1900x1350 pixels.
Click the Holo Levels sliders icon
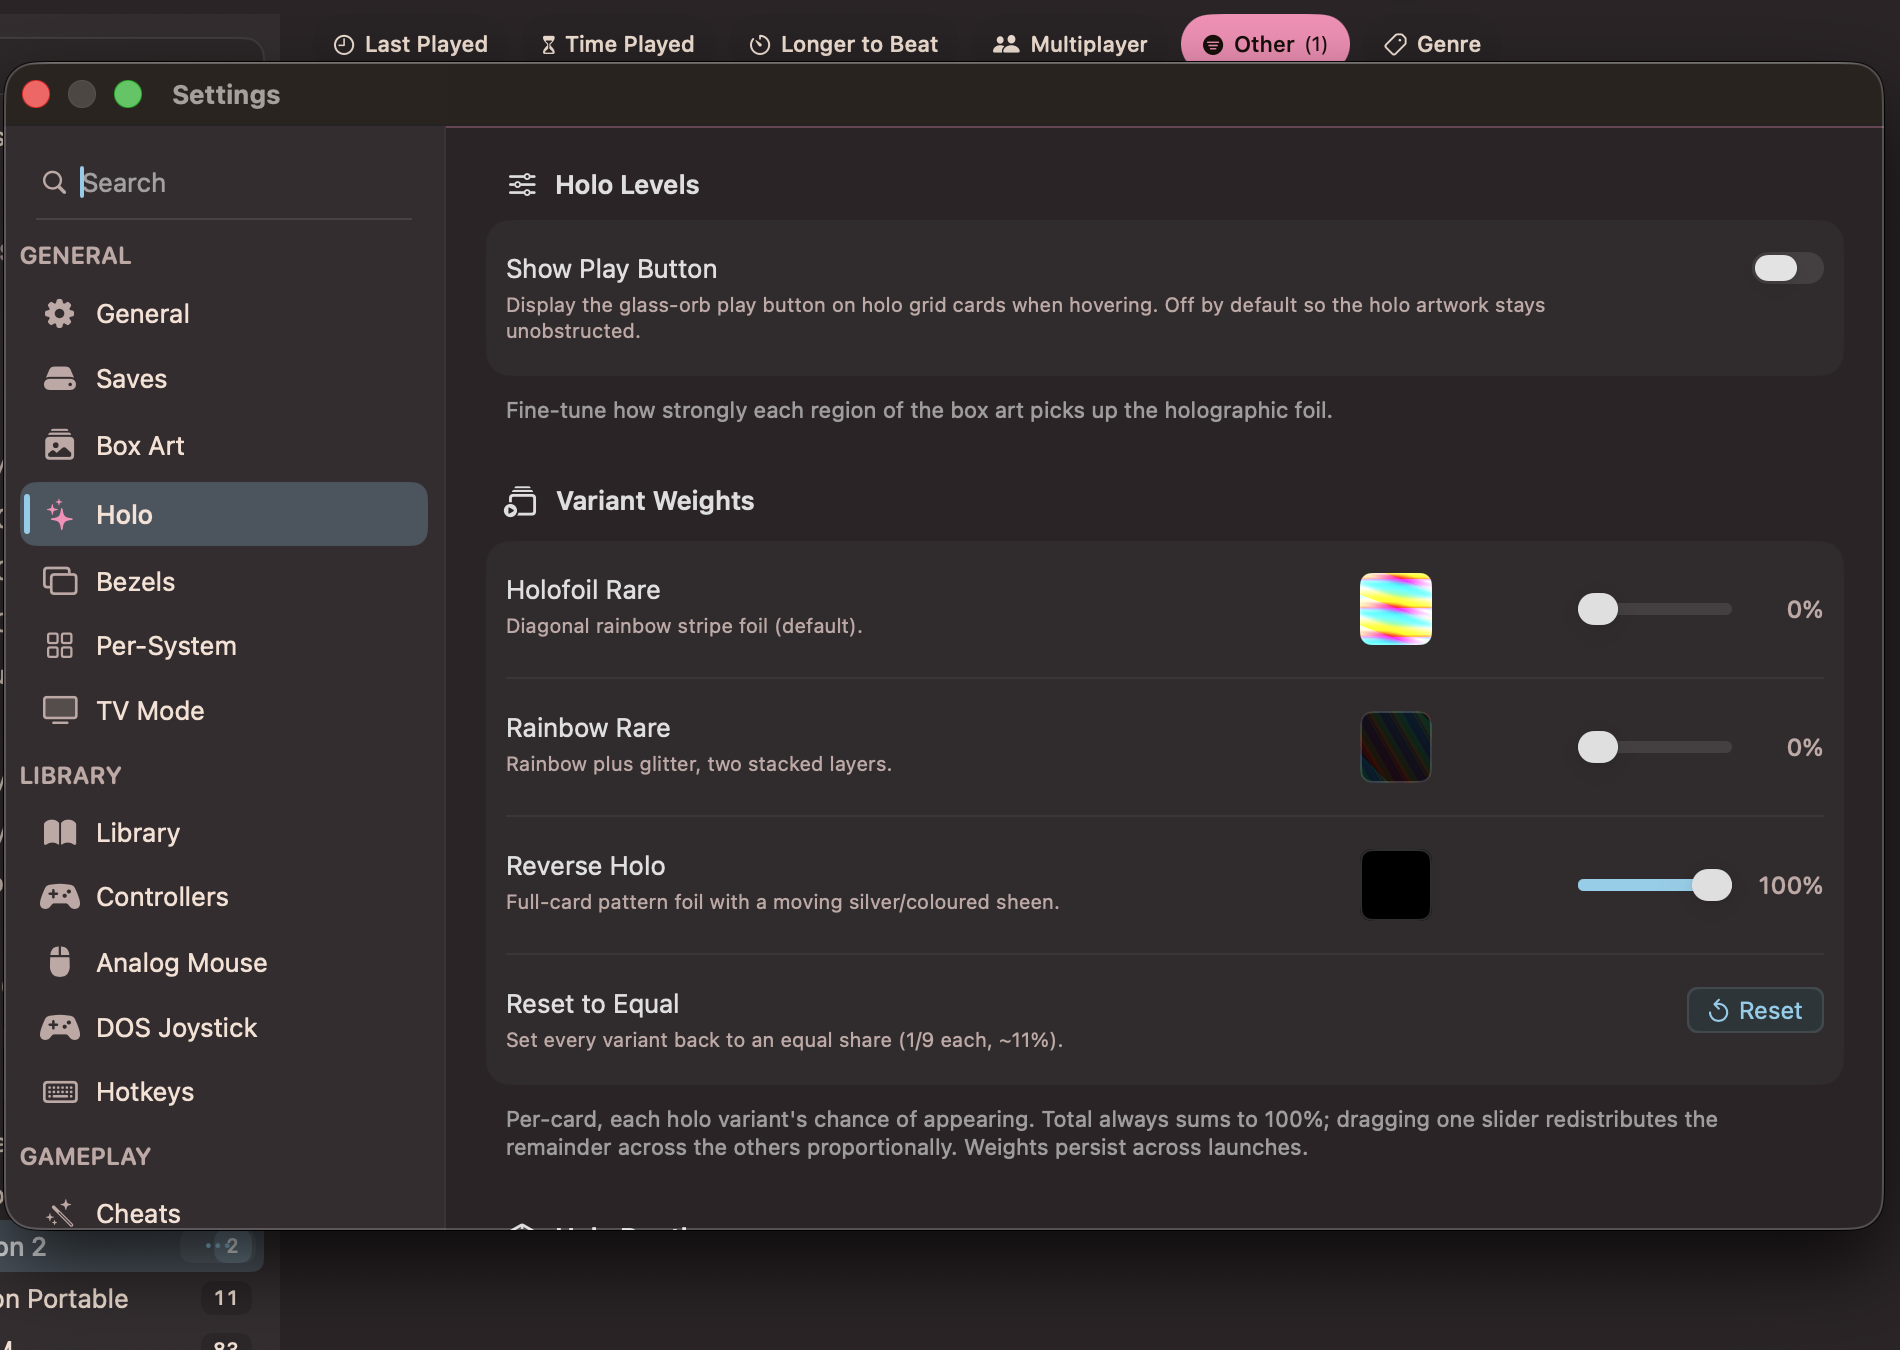pyautogui.click(x=522, y=185)
